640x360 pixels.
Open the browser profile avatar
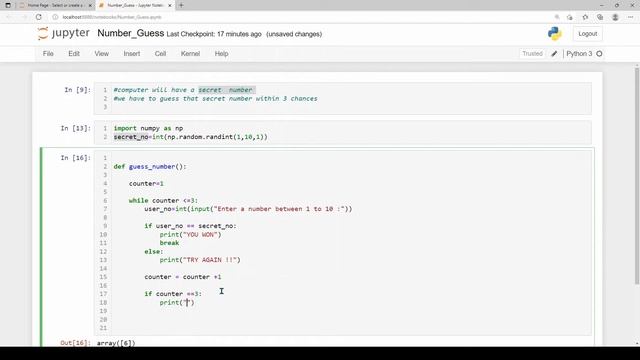[x=615, y=17]
